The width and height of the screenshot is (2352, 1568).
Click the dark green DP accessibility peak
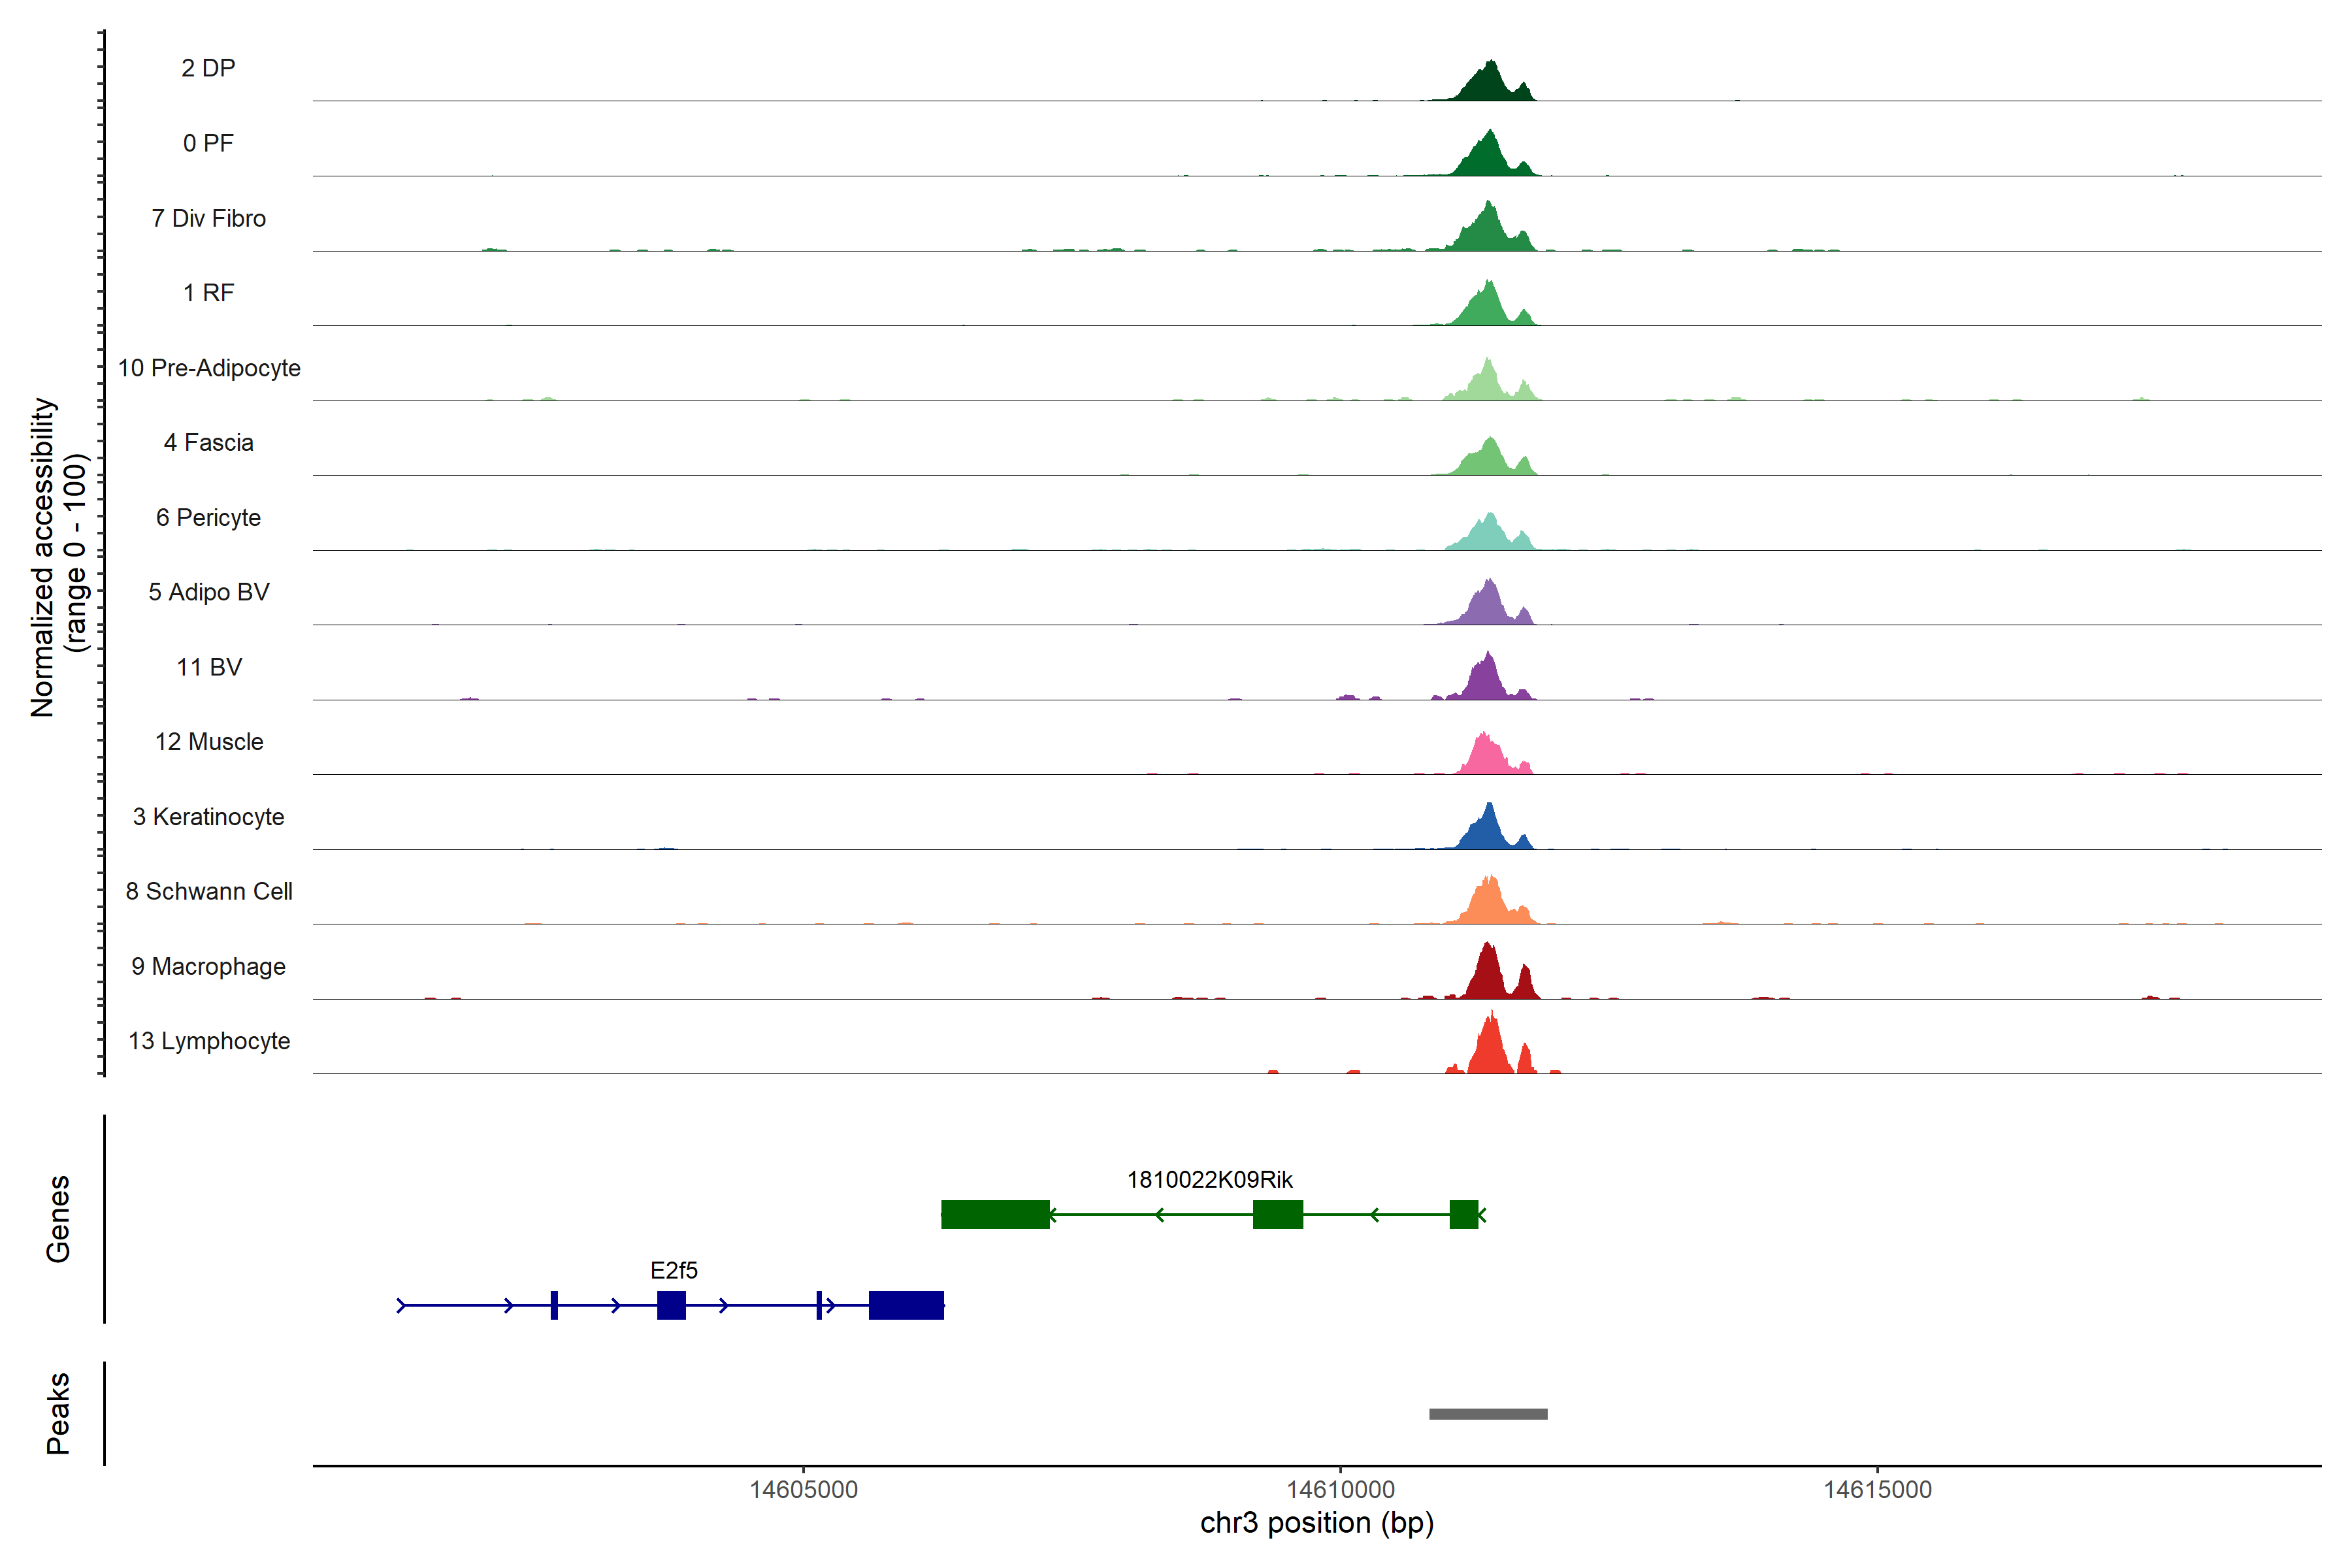1488,85
